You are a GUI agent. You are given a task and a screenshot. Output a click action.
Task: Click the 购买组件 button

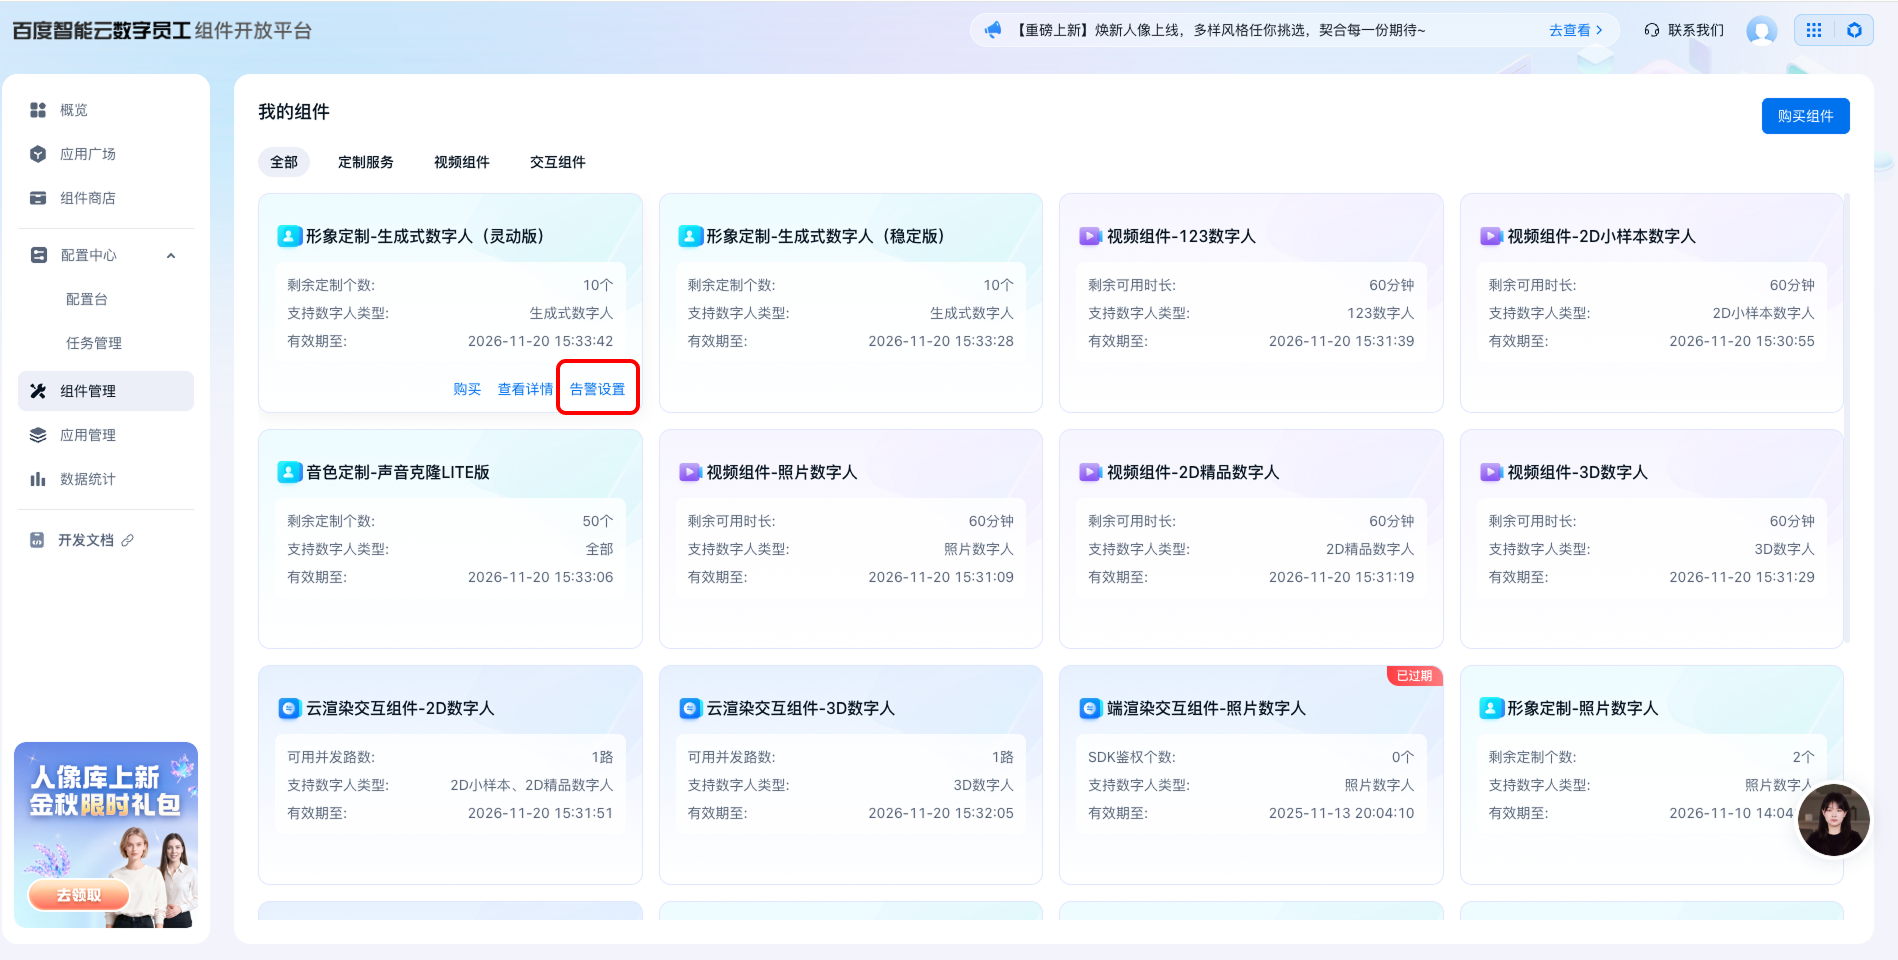1805,116
